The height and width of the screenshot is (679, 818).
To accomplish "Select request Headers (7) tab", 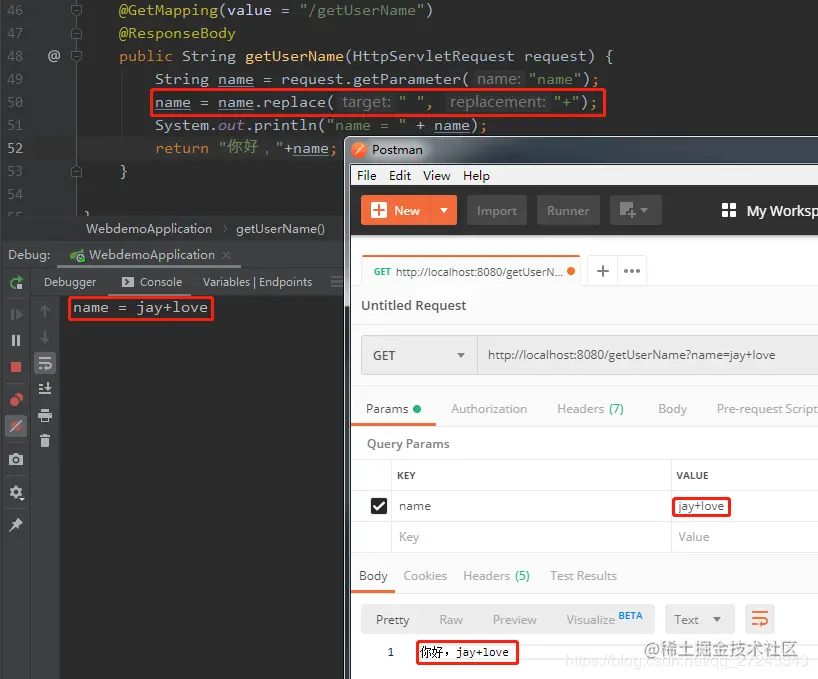I will tap(590, 409).
